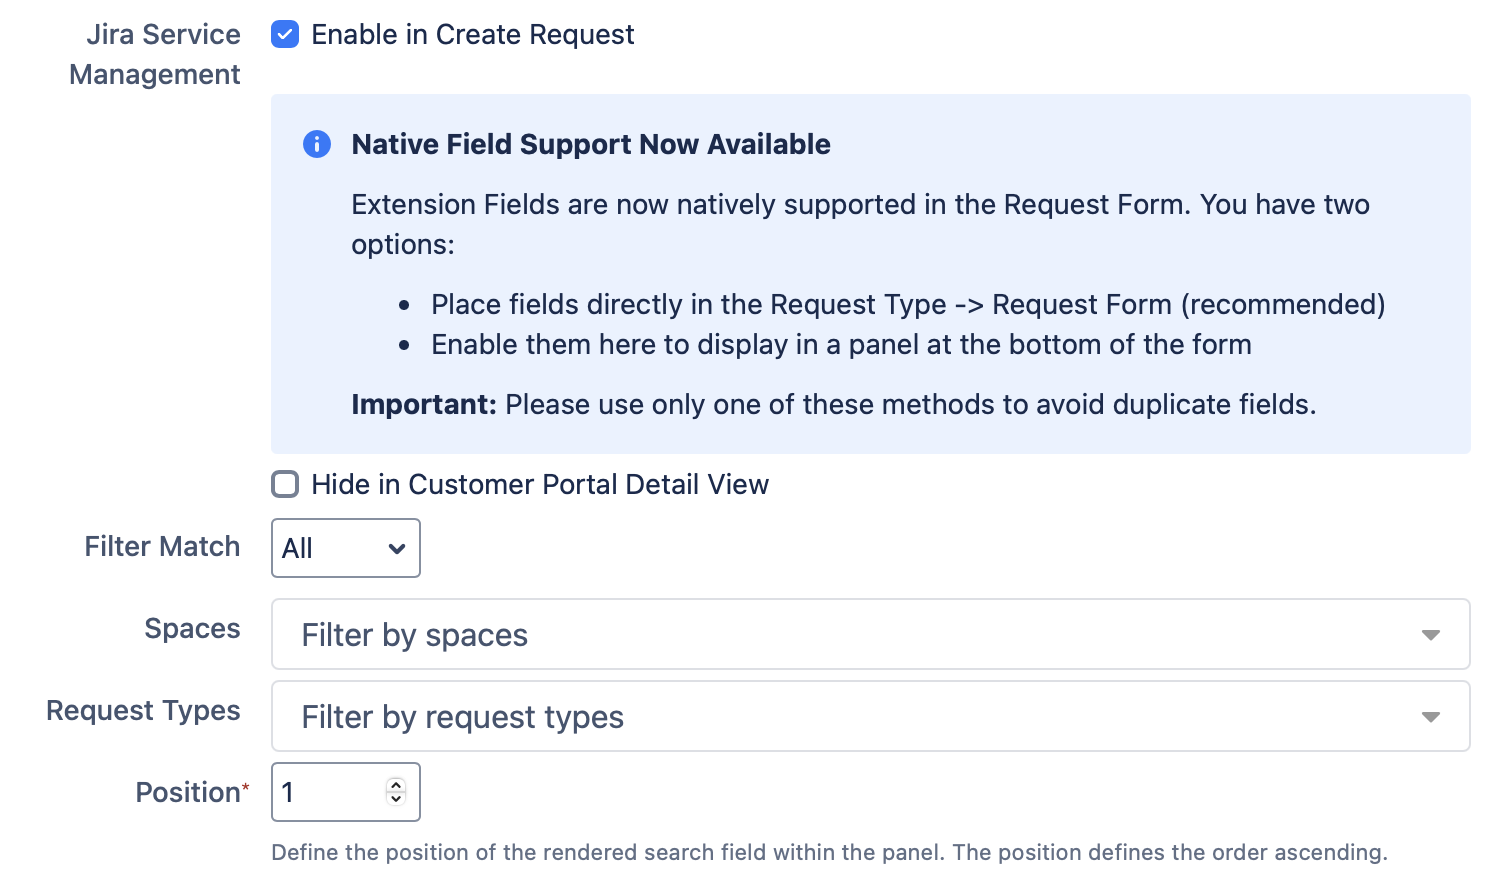Click the Important duplicate fields warning text

[x=833, y=404]
